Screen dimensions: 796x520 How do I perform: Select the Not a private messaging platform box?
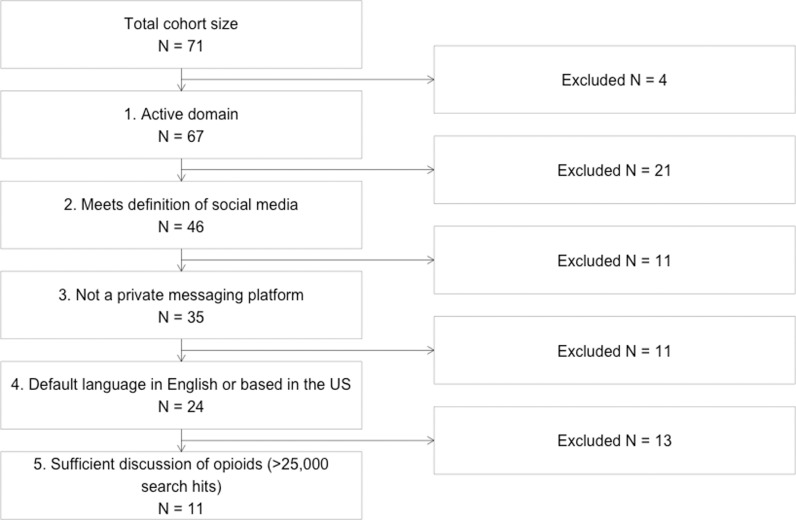coord(181,305)
